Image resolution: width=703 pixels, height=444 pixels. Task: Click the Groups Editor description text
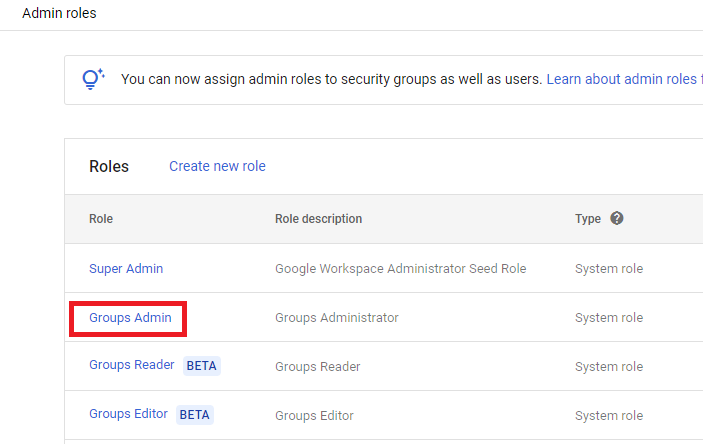(314, 415)
